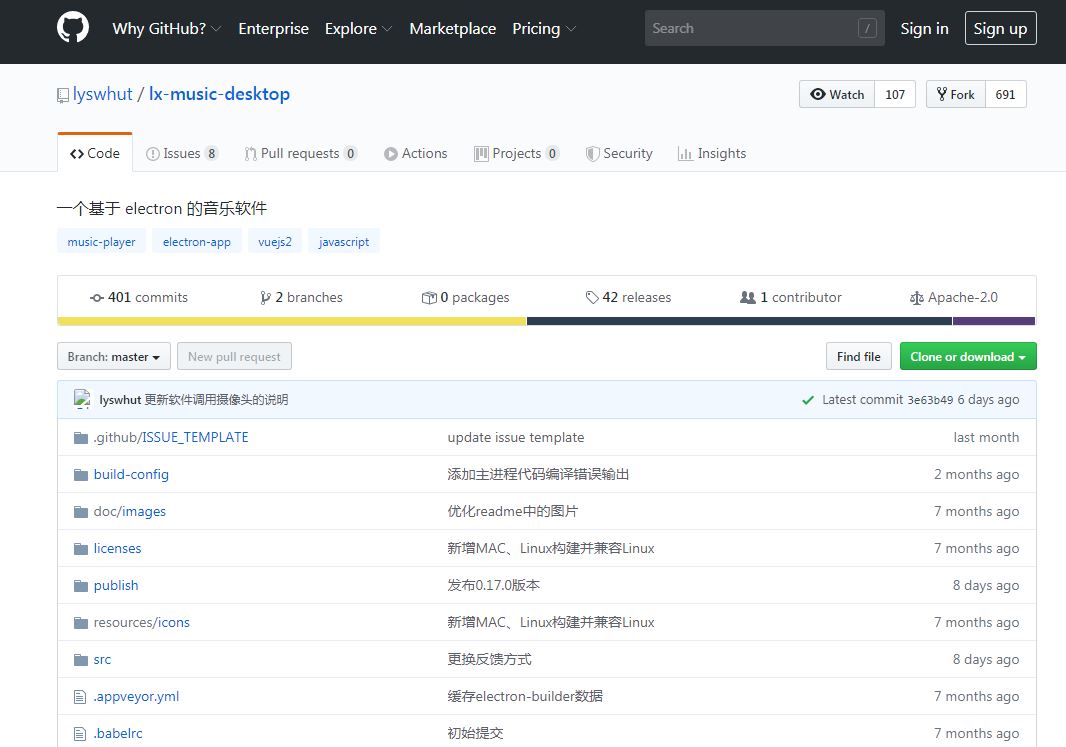
Task: Click the repository book icon beside lyswhut
Action: (x=63, y=95)
